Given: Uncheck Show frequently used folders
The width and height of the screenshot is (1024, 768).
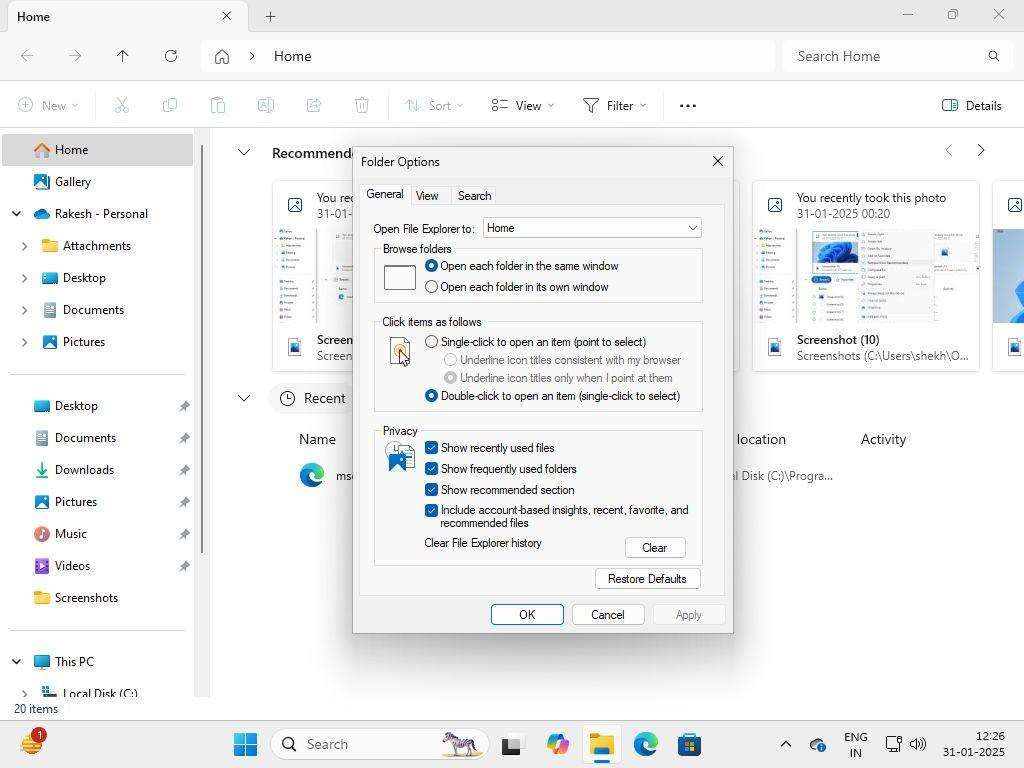Looking at the screenshot, I should coord(432,469).
